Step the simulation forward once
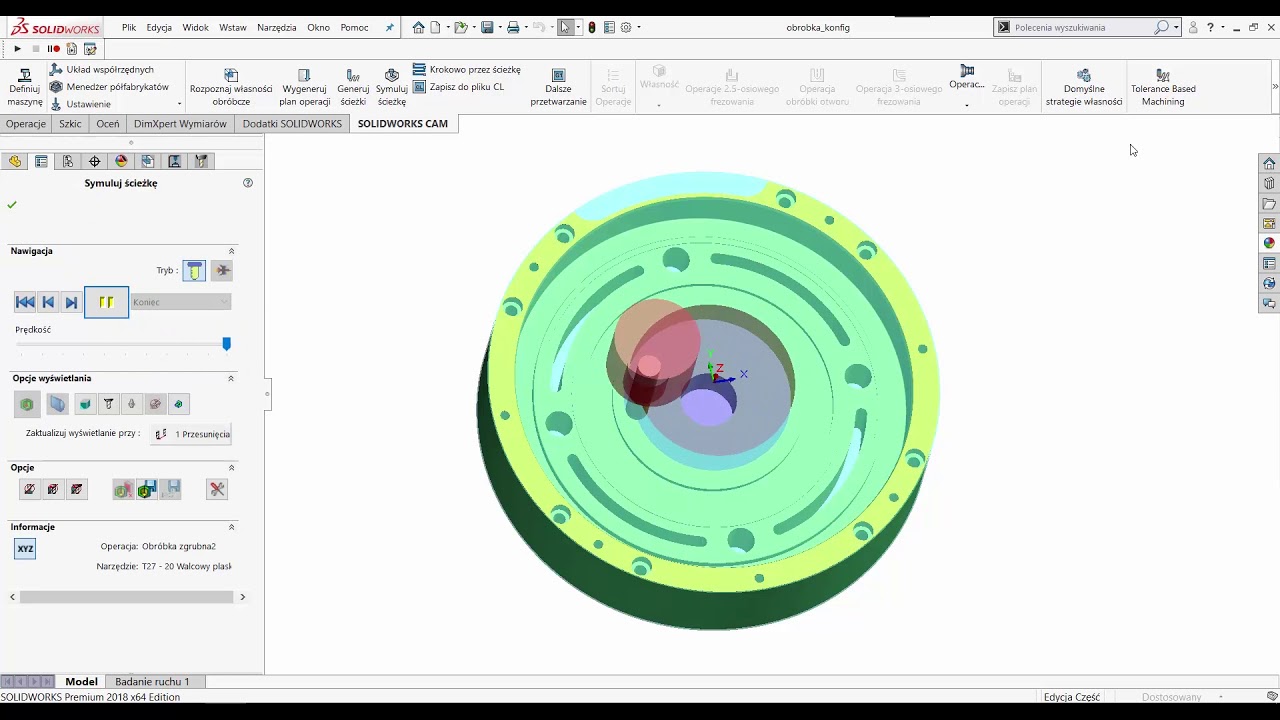Image resolution: width=1280 pixels, height=720 pixels. pos(71,302)
